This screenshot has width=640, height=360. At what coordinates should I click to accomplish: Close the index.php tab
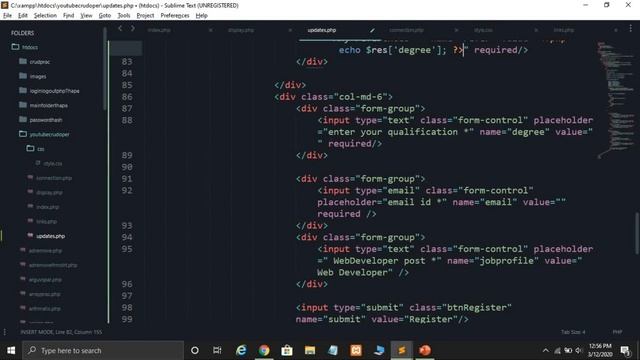[211, 30]
